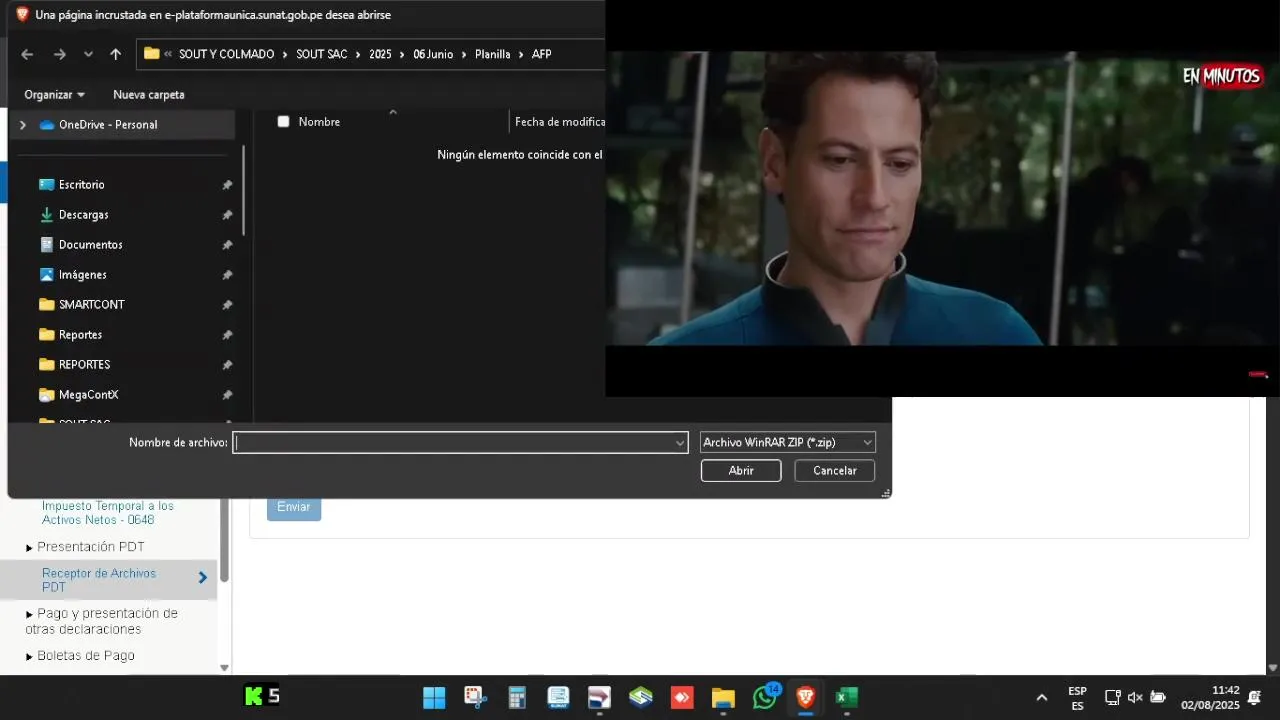Open notifications bell in system tray
The height and width of the screenshot is (720, 1280).
(1254, 697)
